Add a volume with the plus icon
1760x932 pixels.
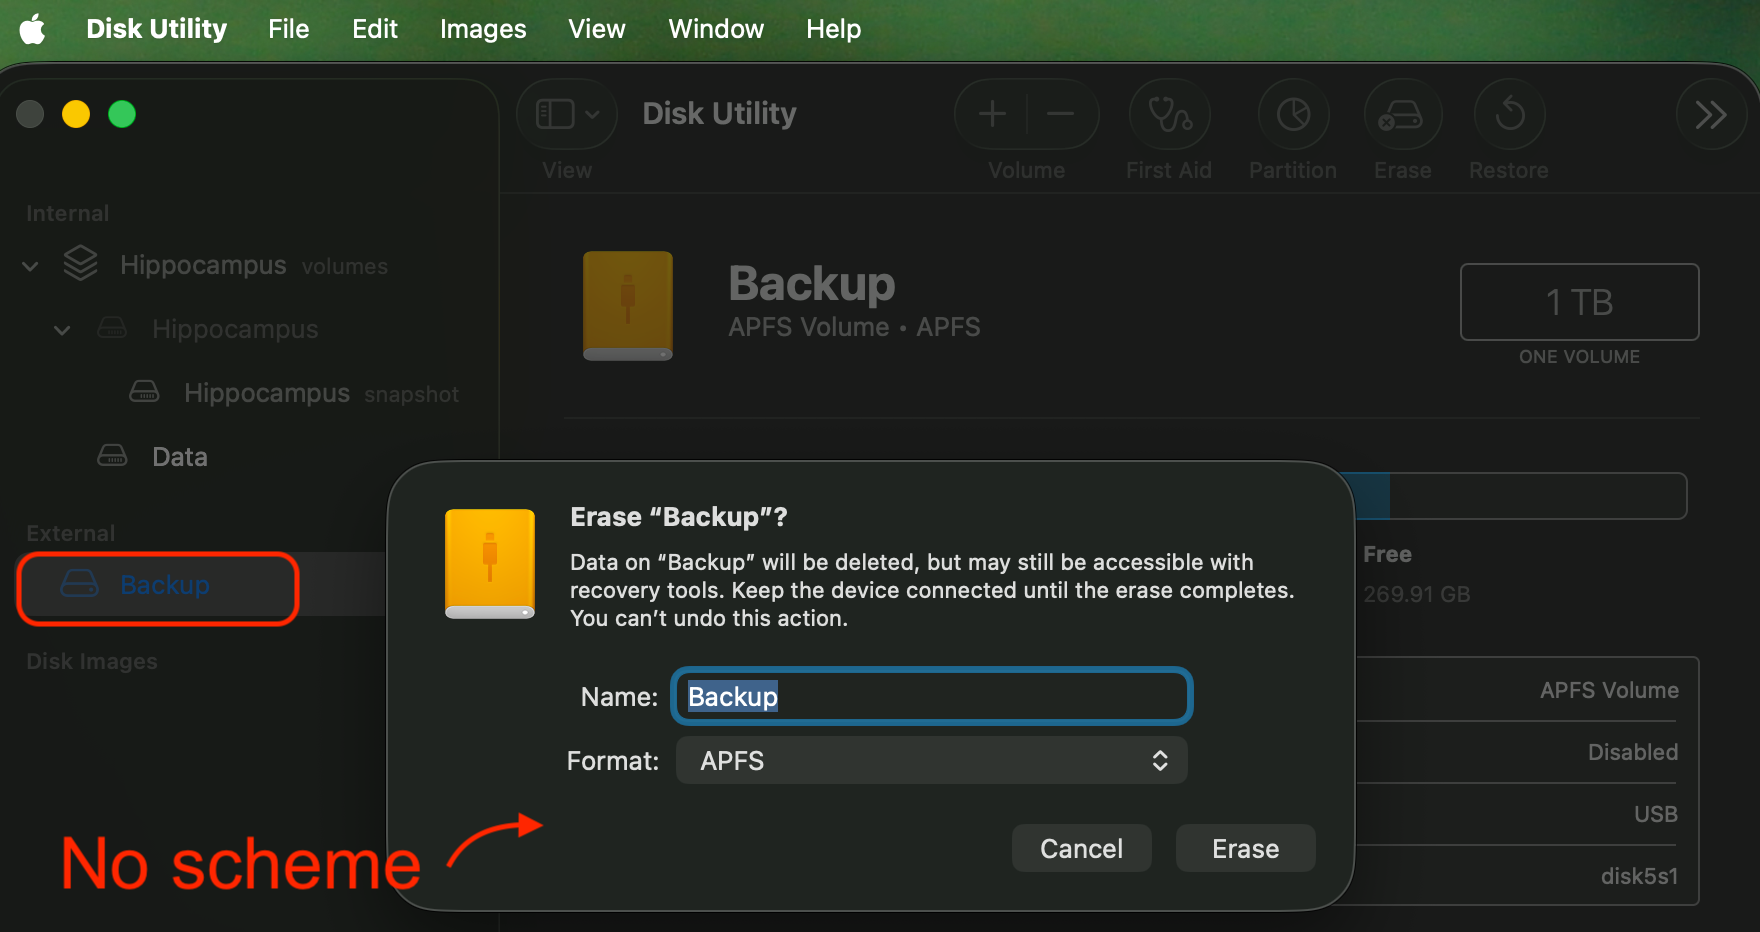tap(992, 114)
